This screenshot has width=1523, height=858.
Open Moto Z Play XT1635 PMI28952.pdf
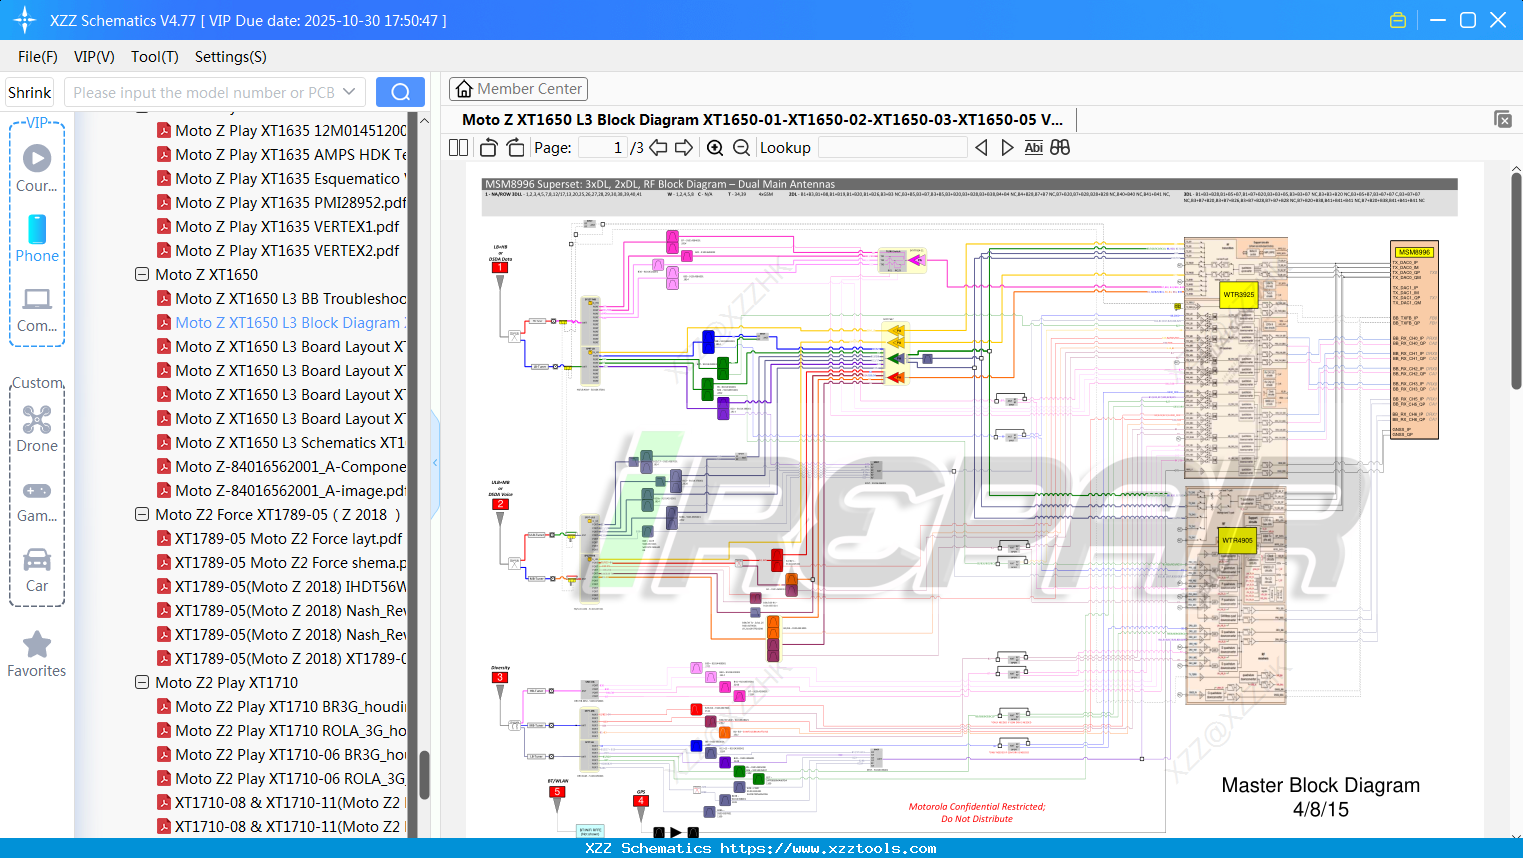click(291, 202)
